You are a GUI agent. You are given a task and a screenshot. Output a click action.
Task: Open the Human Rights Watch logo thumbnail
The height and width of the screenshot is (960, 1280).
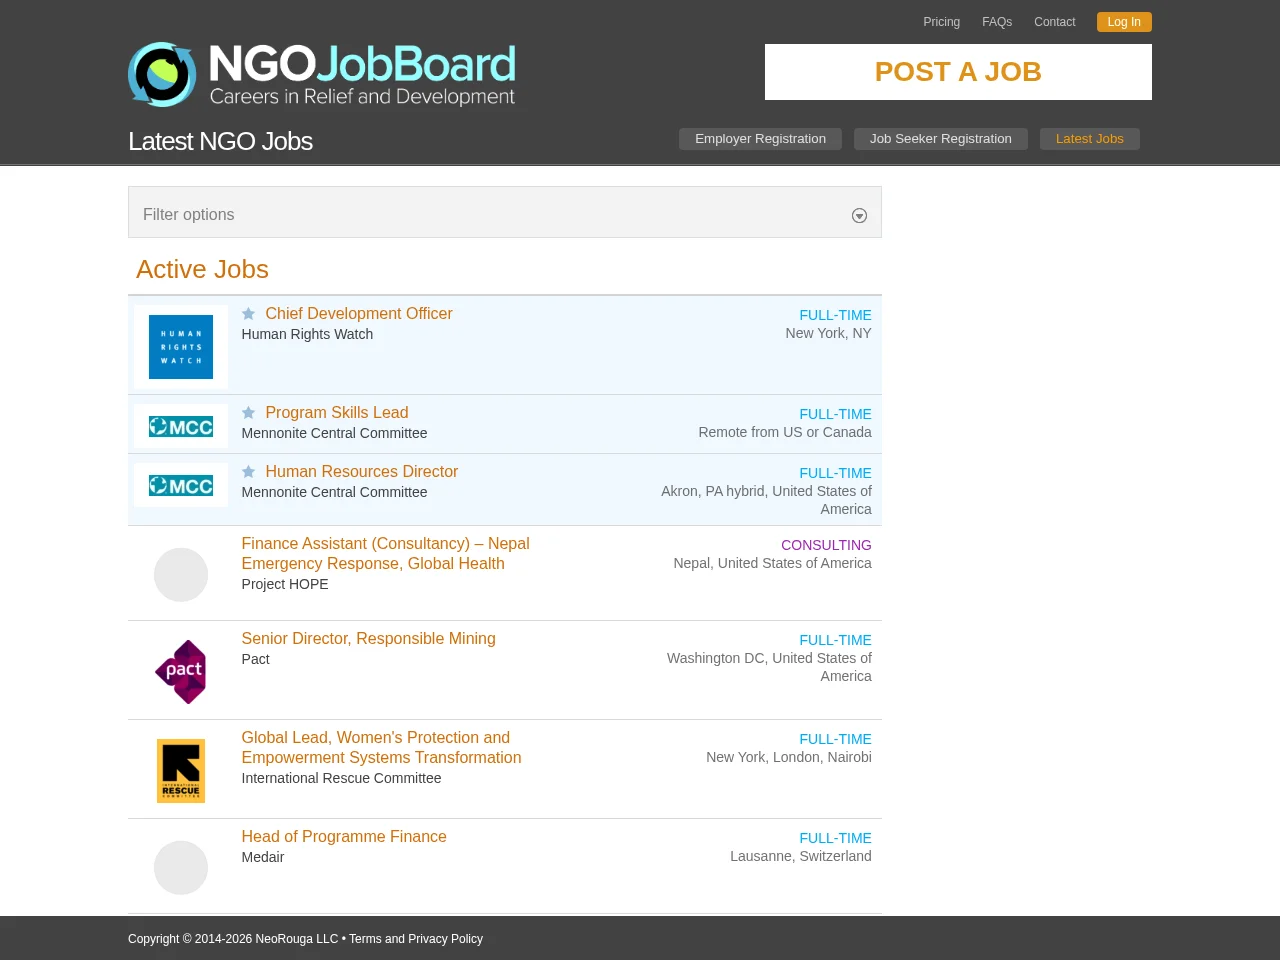(x=181, y=347)
